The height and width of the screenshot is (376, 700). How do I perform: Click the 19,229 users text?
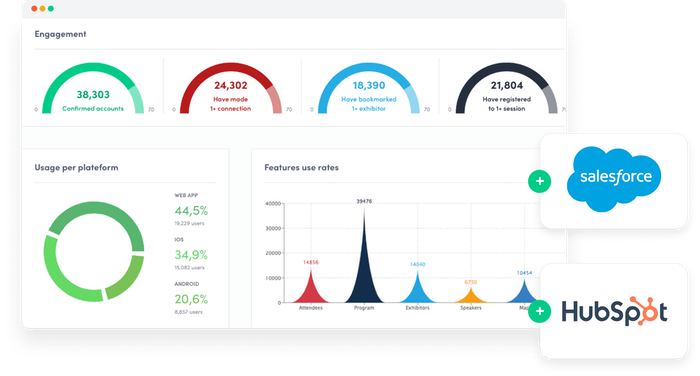point(189,223)
